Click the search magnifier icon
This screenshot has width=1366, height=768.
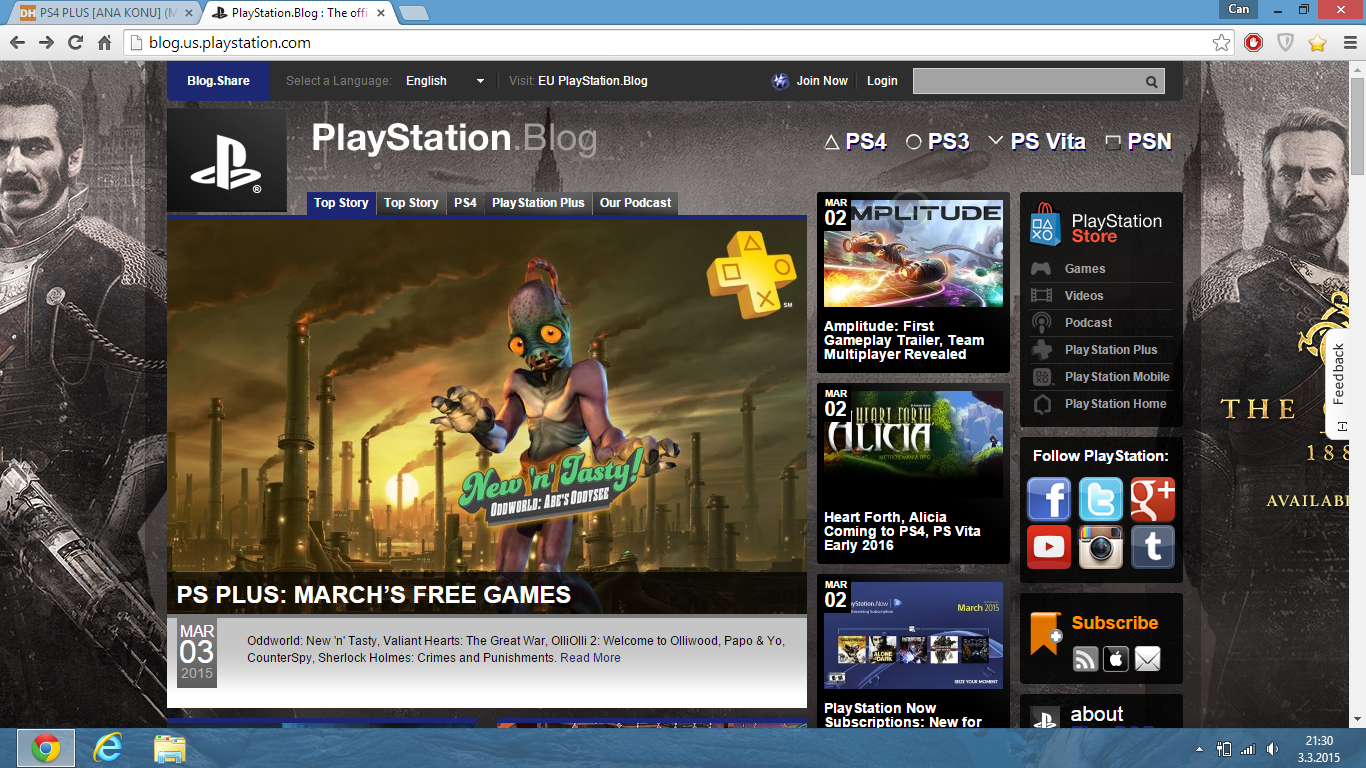(1152, 82)
